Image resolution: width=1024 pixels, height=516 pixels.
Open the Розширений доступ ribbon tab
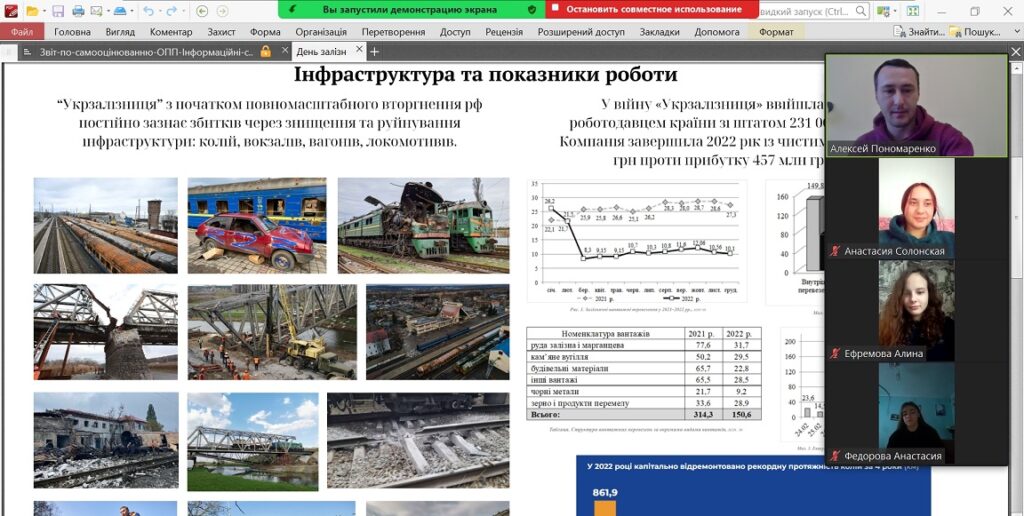click(x=581, y=31)
